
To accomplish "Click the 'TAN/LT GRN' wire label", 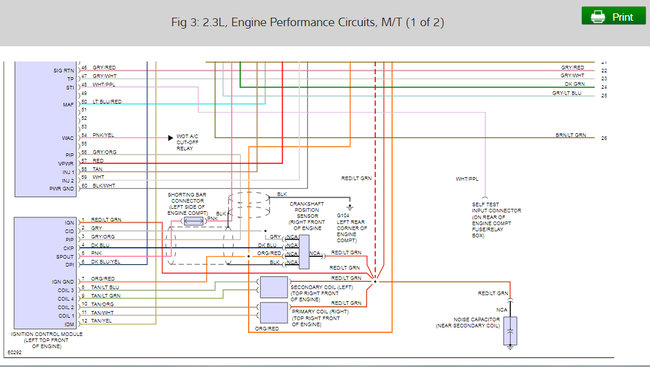I will (106, 296).
